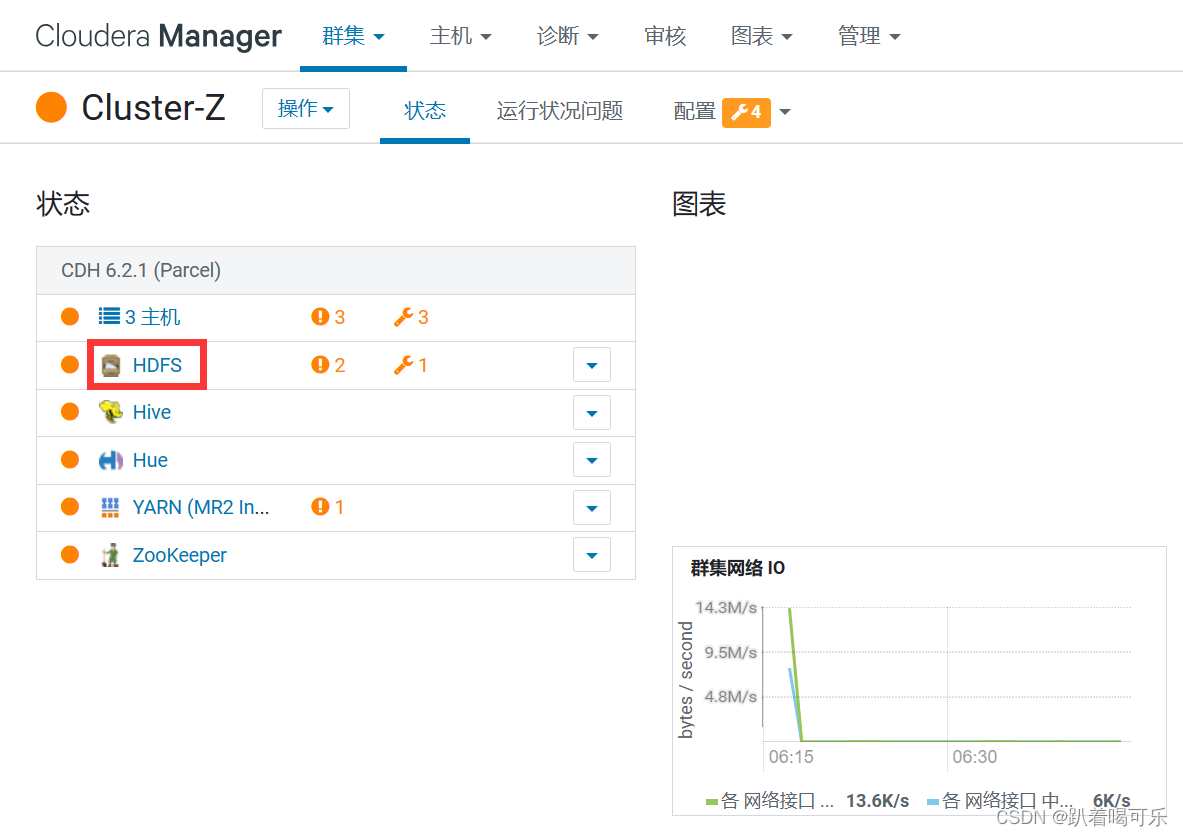Go to 审核 page
The width and height of the screenshot is (1183, 836).
point(665,35)
